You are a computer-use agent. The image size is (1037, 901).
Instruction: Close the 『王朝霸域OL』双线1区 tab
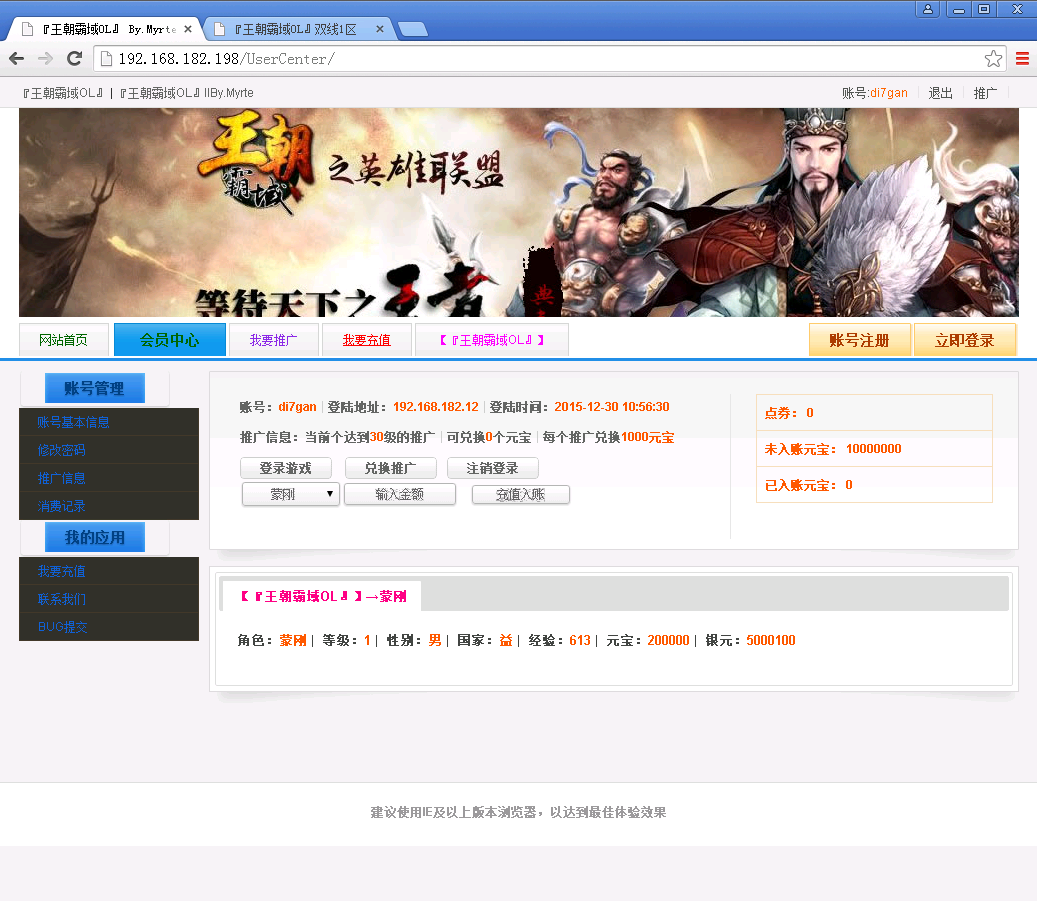380,29
